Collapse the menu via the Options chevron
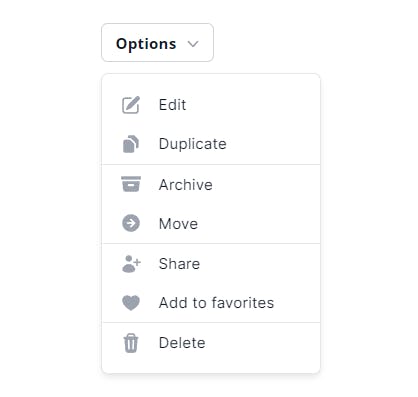The width and height of the screenshot is (418, 397). [x=193, y=44]
